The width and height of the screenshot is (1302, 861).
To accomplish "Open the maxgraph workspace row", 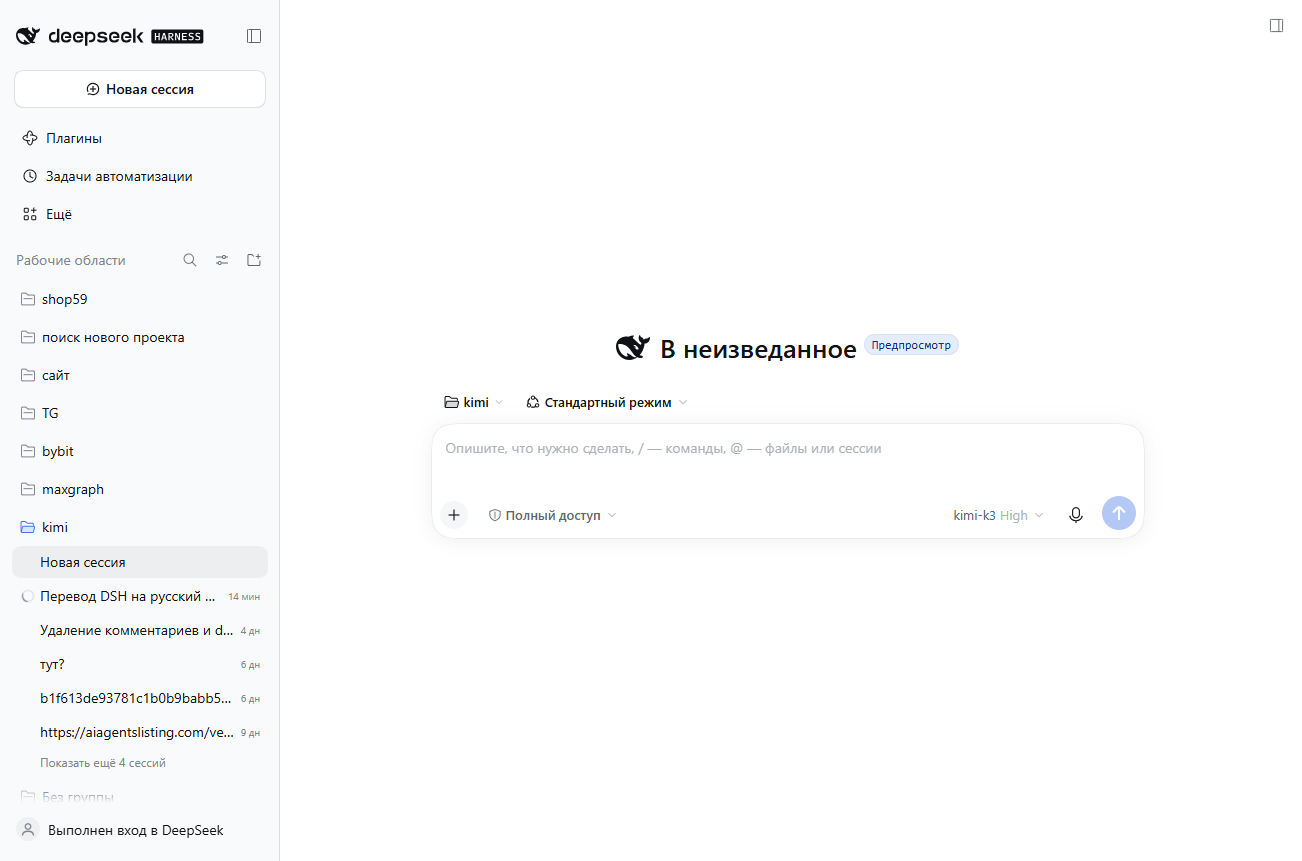I will tap(140, 489).
